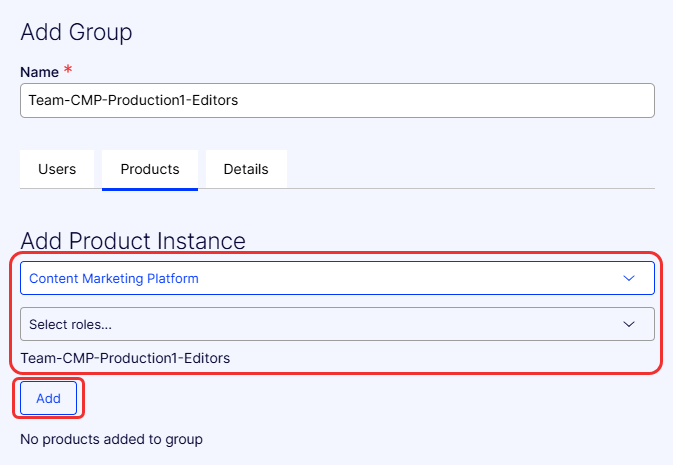
Task: Switch to the Users tab
Action: click(57, 169)
